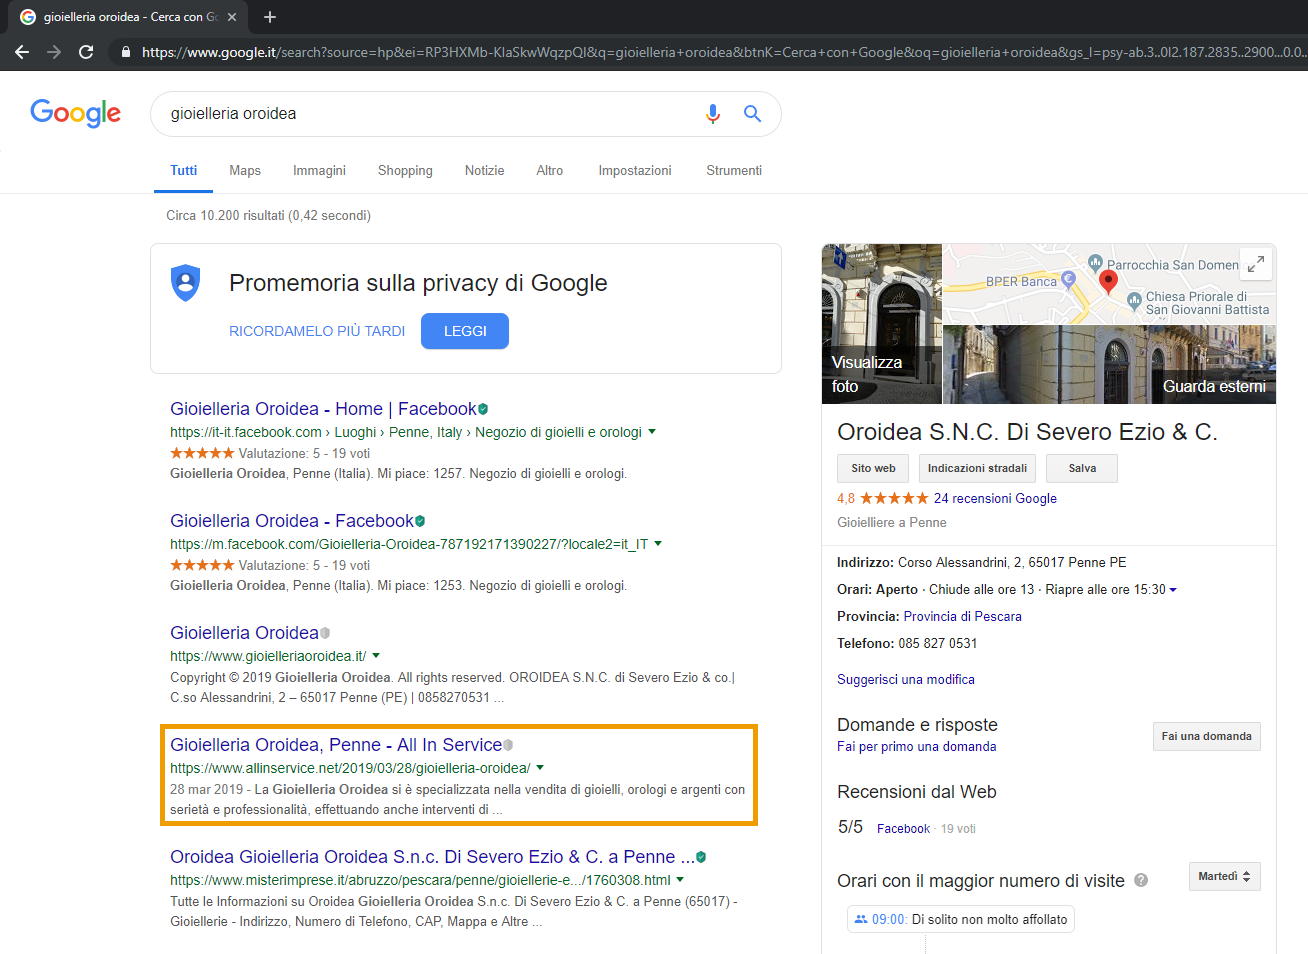The height and width of the screenshot is (954, 1308).
Task: Click the help icon beside Orari con maggior numero
Action: [x=1141, y=880]
